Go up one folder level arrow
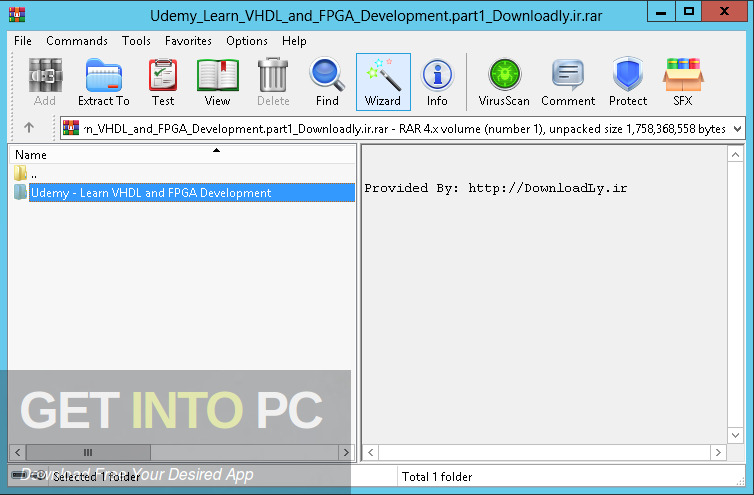The image size is (754, 495). click(x=29, y=128)
